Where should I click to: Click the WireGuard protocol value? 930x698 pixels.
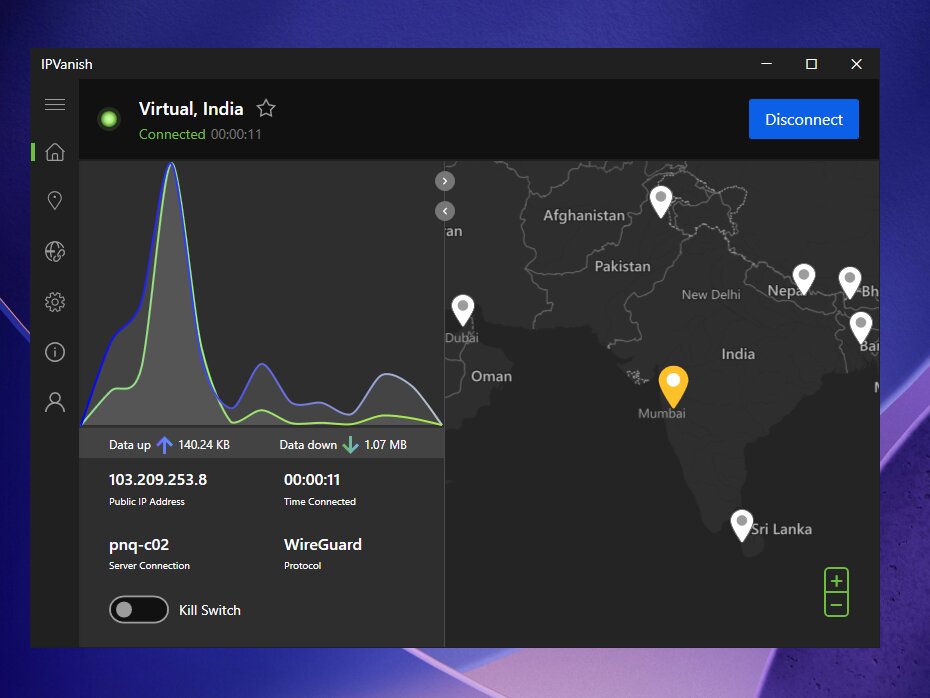click(323, 544)
